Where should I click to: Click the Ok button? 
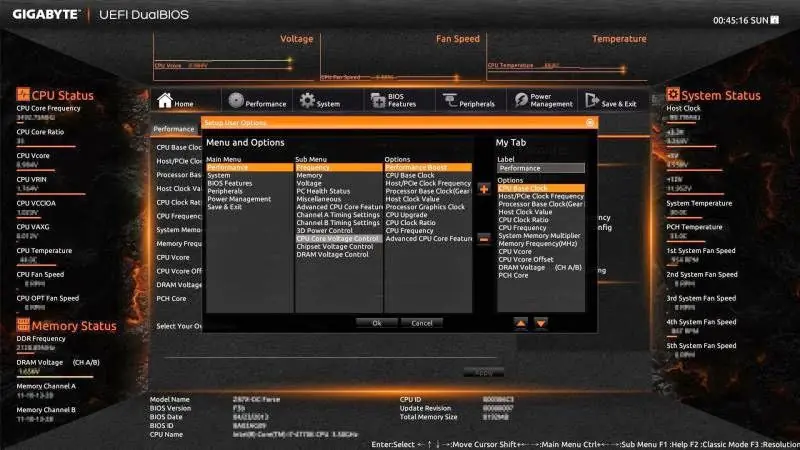[377, 323]
